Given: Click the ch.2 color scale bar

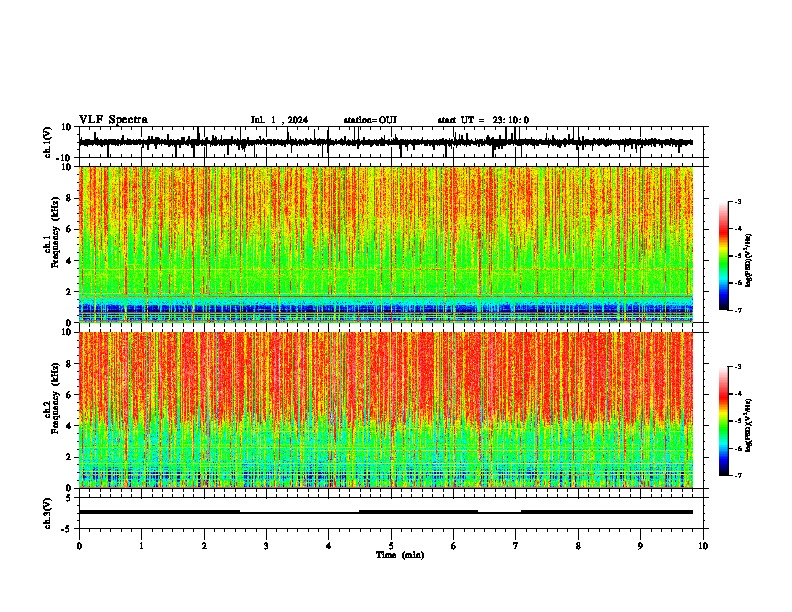Looking at the screenshot, I should point(723,421).
